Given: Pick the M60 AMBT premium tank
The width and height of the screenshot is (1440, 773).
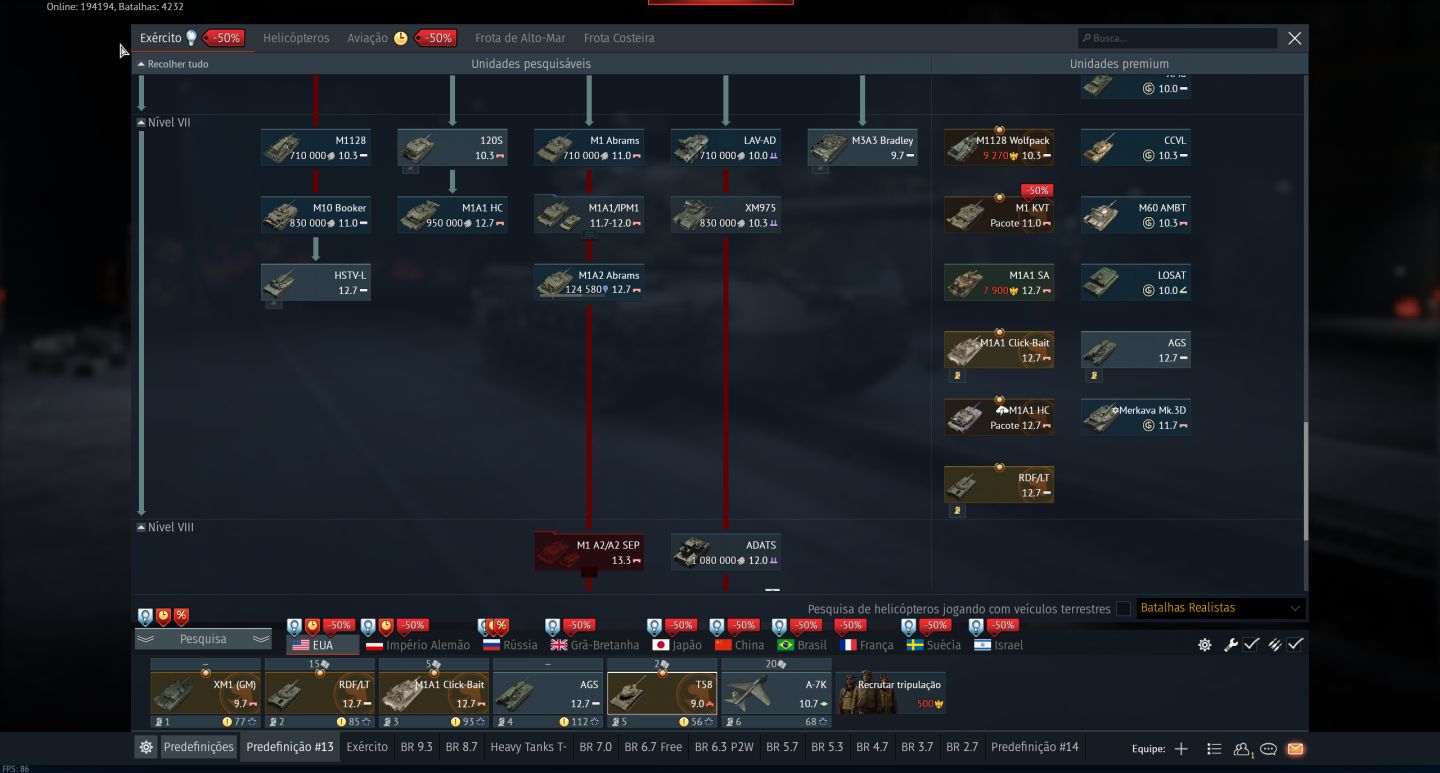Looking at the screenshot, I should click(1135, 215).
